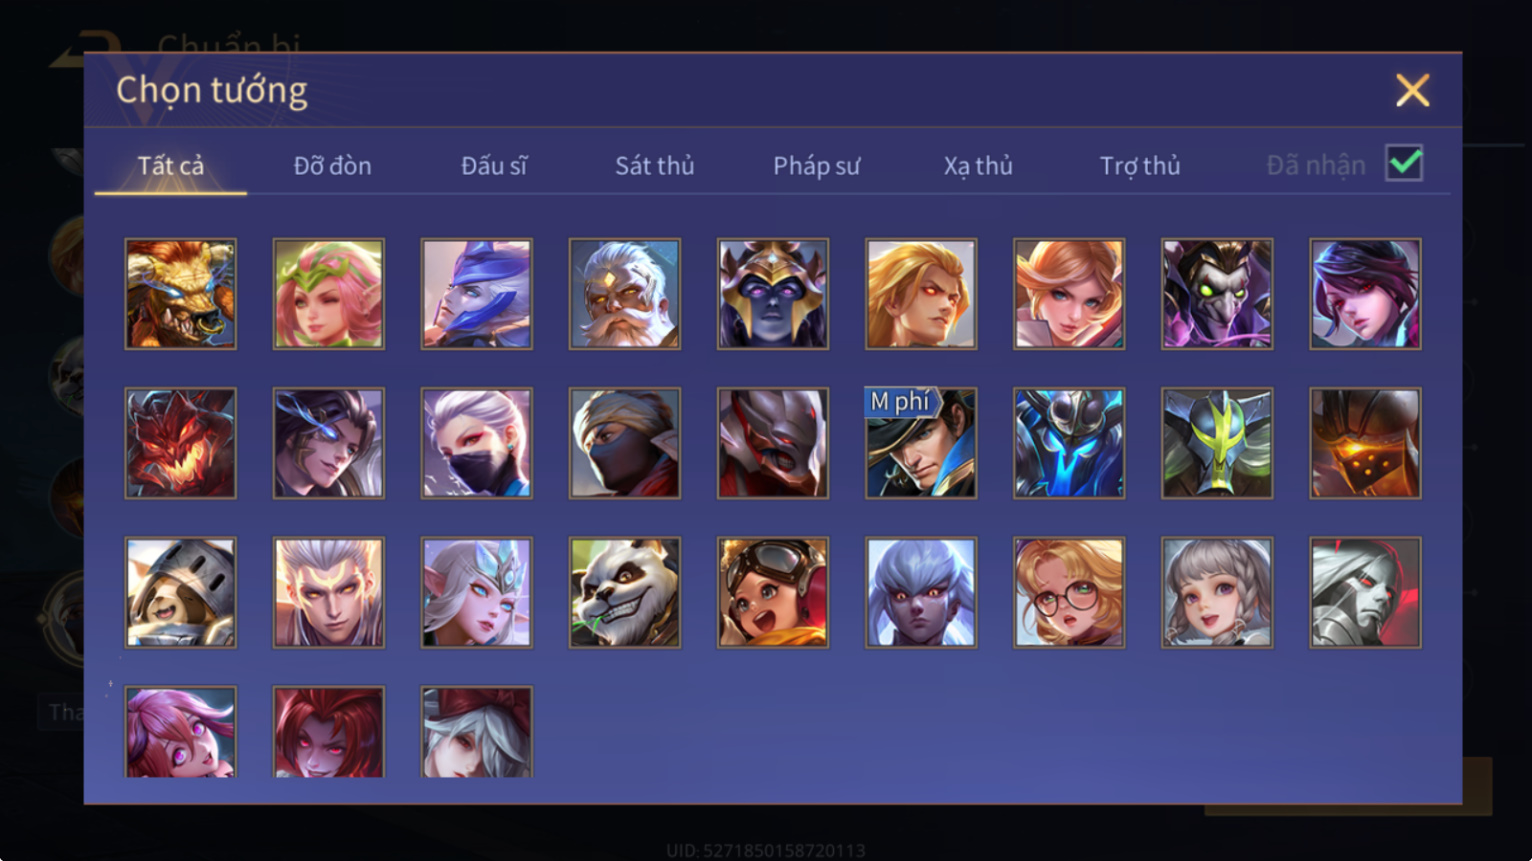The image size is (1532, 861).
Task: Switch to the Trợ thủ tab
Action: 1140,166
